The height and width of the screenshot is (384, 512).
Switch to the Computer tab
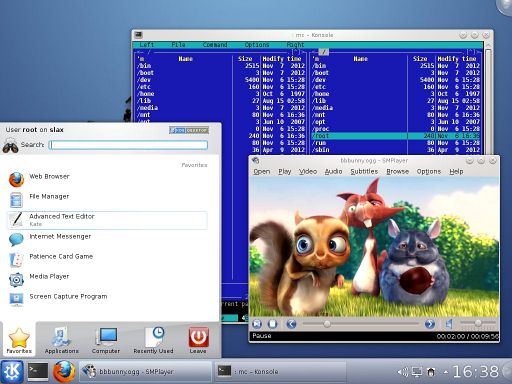coord(106,340)
